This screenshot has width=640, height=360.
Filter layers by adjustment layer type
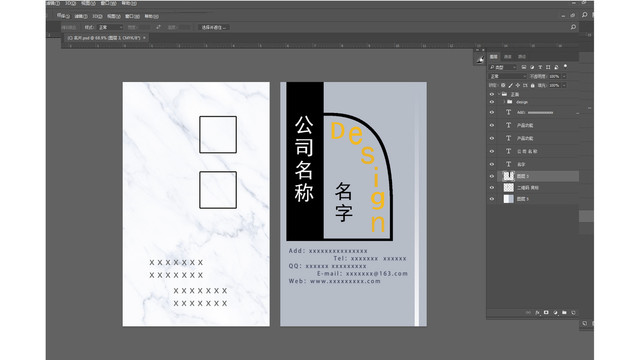pos(532,67)
